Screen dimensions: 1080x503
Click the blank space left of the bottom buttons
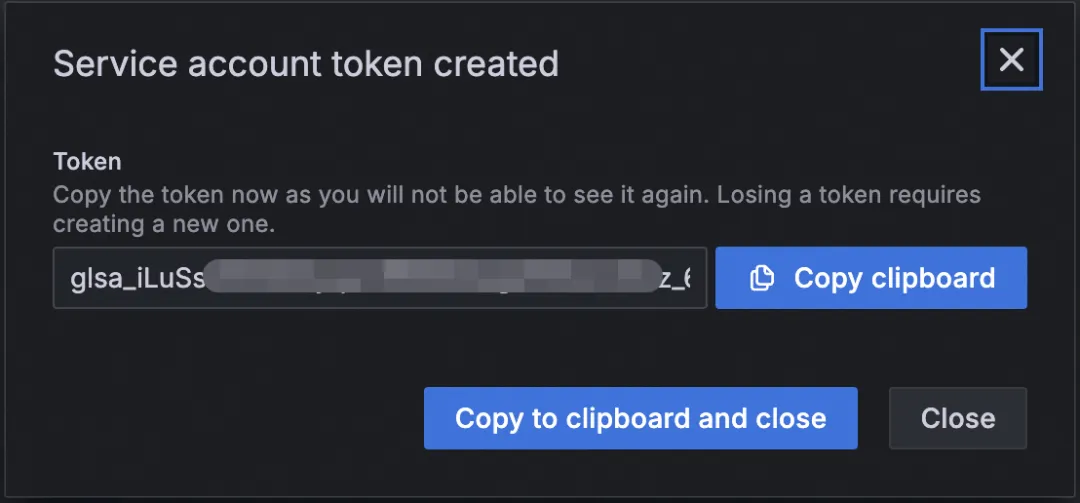point(234,418)
